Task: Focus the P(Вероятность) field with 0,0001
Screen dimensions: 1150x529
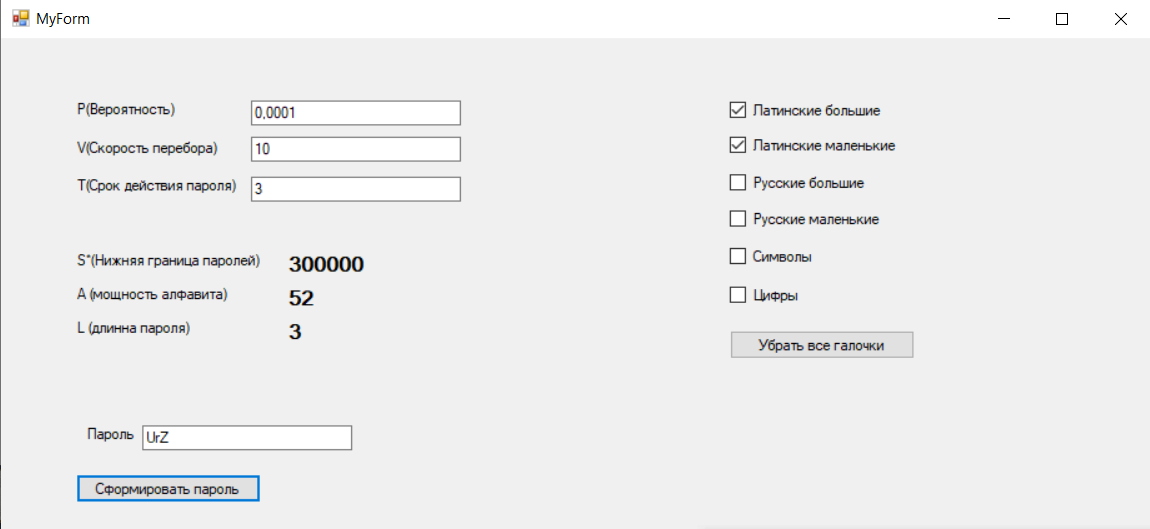Action: click(356, 113)
